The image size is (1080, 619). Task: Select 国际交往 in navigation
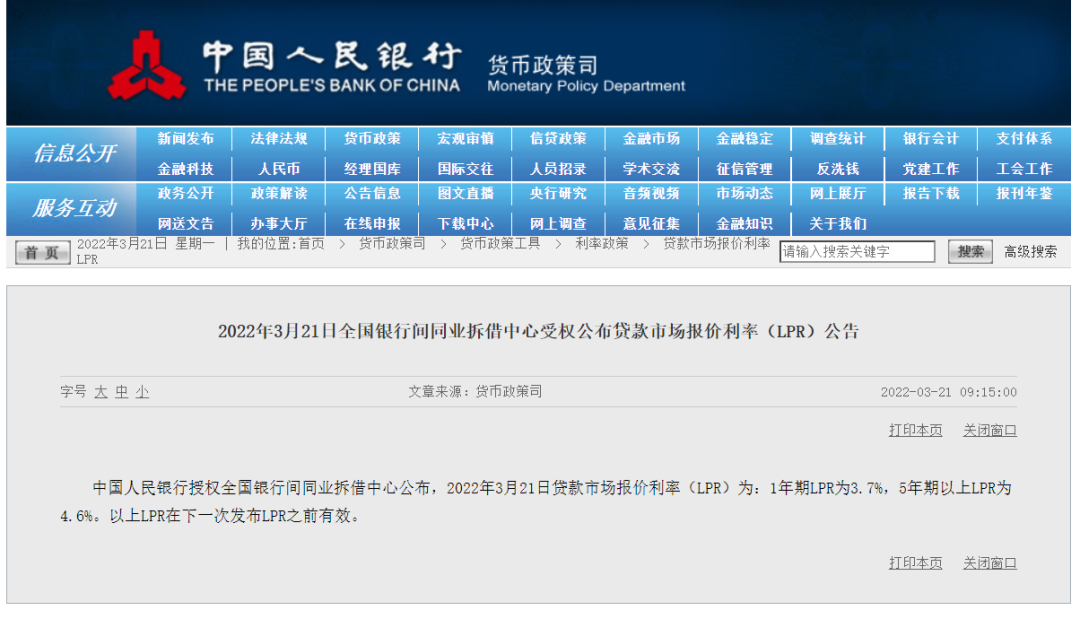click(465, 169)
